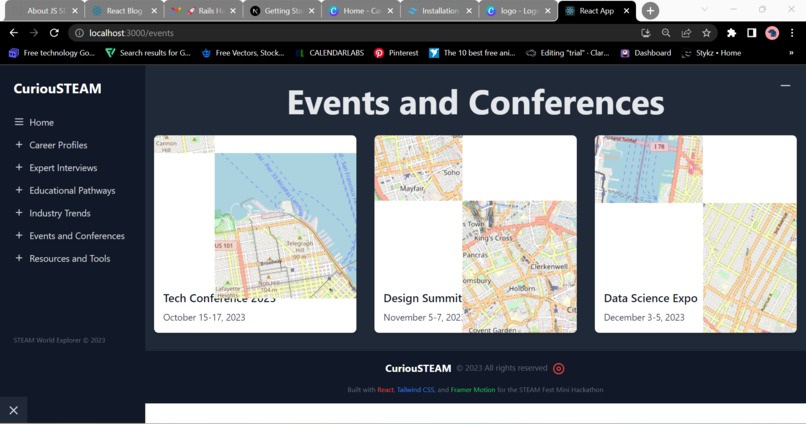The height and width of the screenshot is (424, 806).
Task: Click the hamburger icon beside Home
Action: coord(19,122)
